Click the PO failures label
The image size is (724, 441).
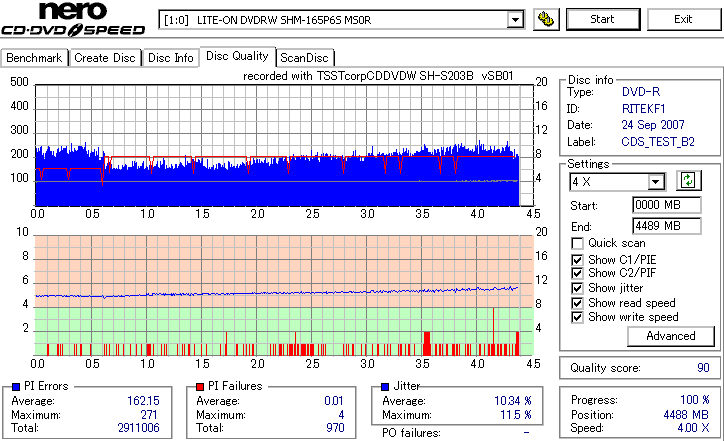click(x=411, y=433)
